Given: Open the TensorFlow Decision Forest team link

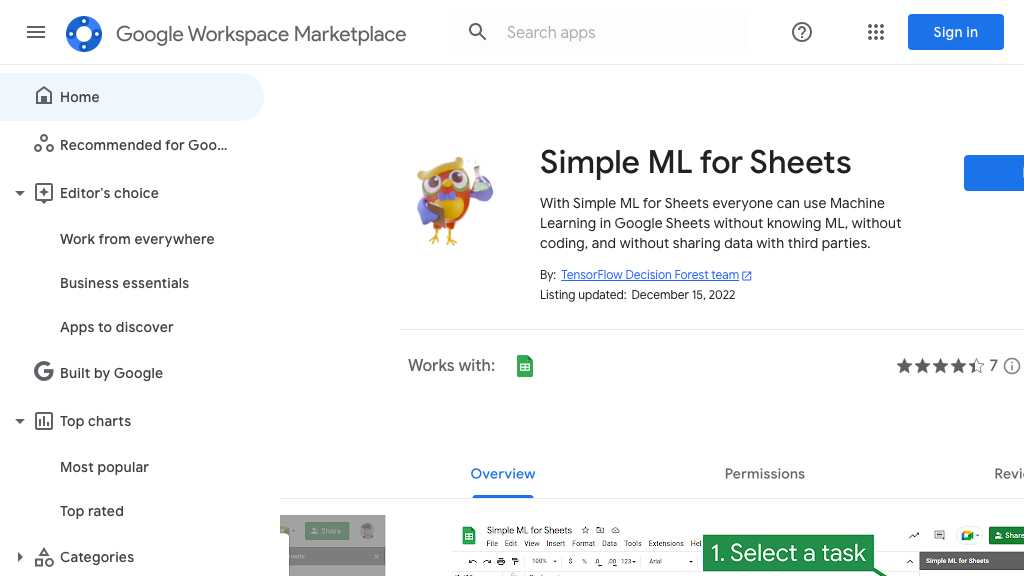Looking at the screenshot, I should 650,274.
